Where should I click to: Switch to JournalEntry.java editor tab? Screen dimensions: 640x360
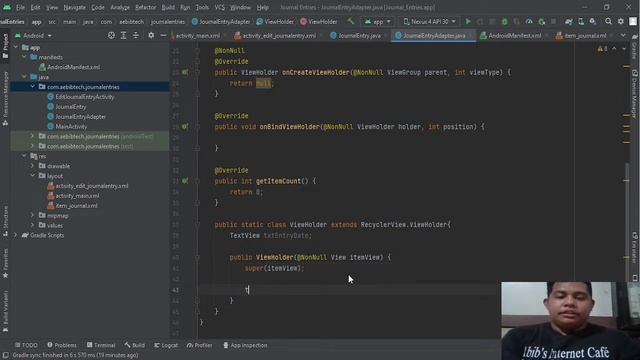pos(359,36)
